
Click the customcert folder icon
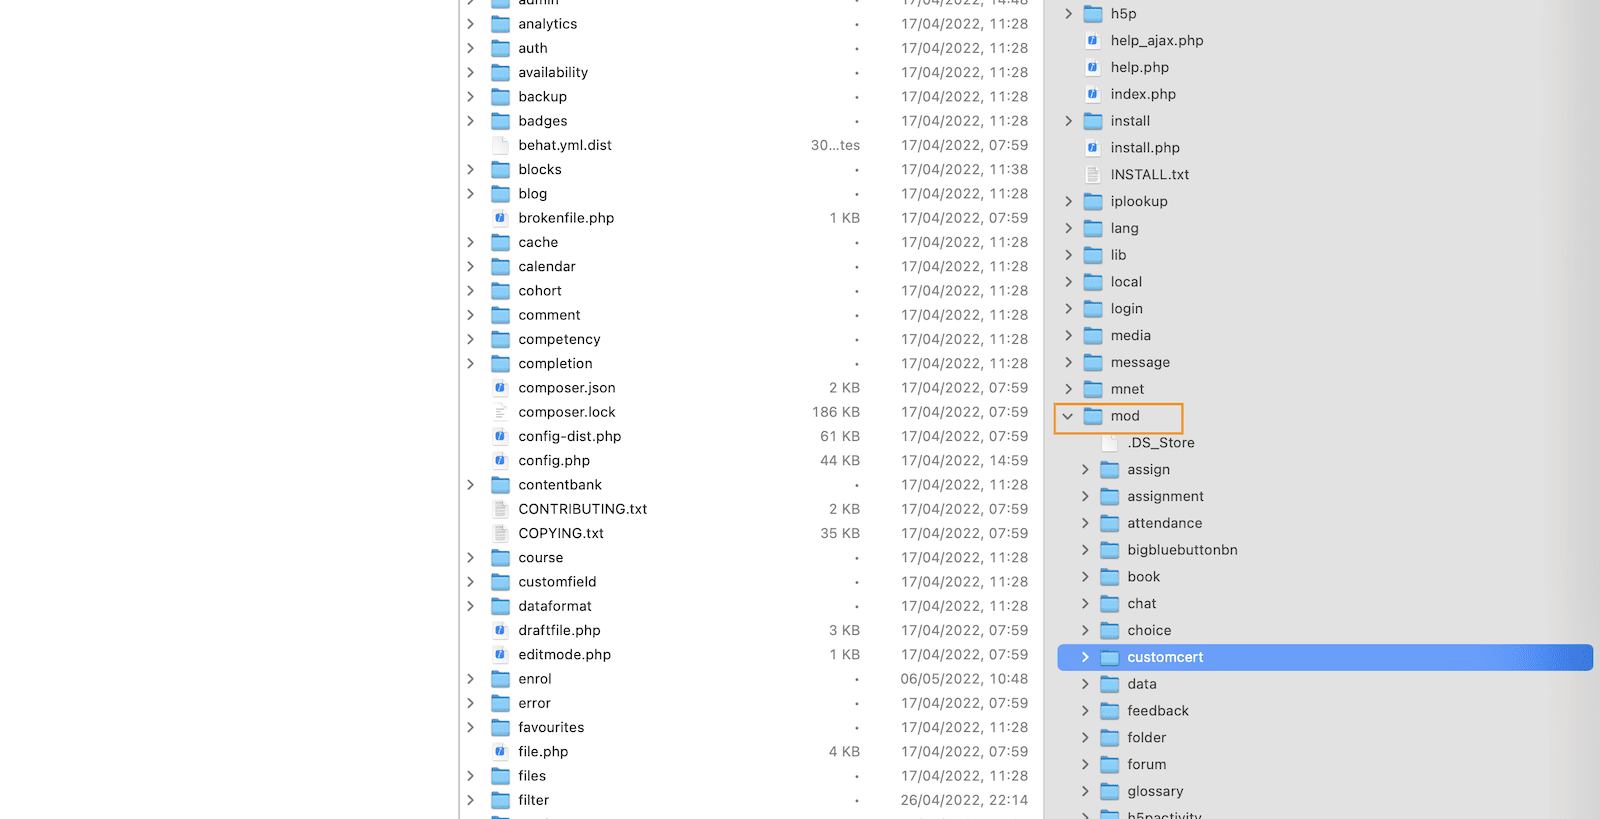coord(1110,657)
